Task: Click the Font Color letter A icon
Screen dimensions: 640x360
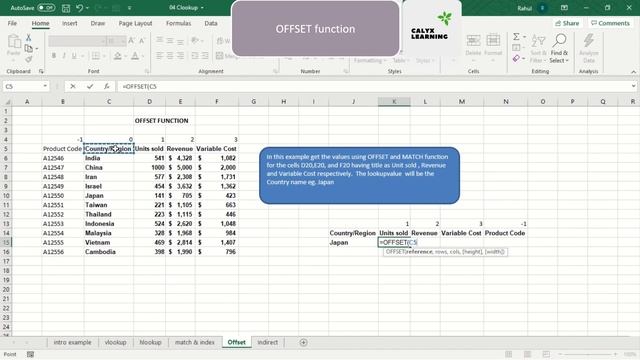Action: point(135,56)
